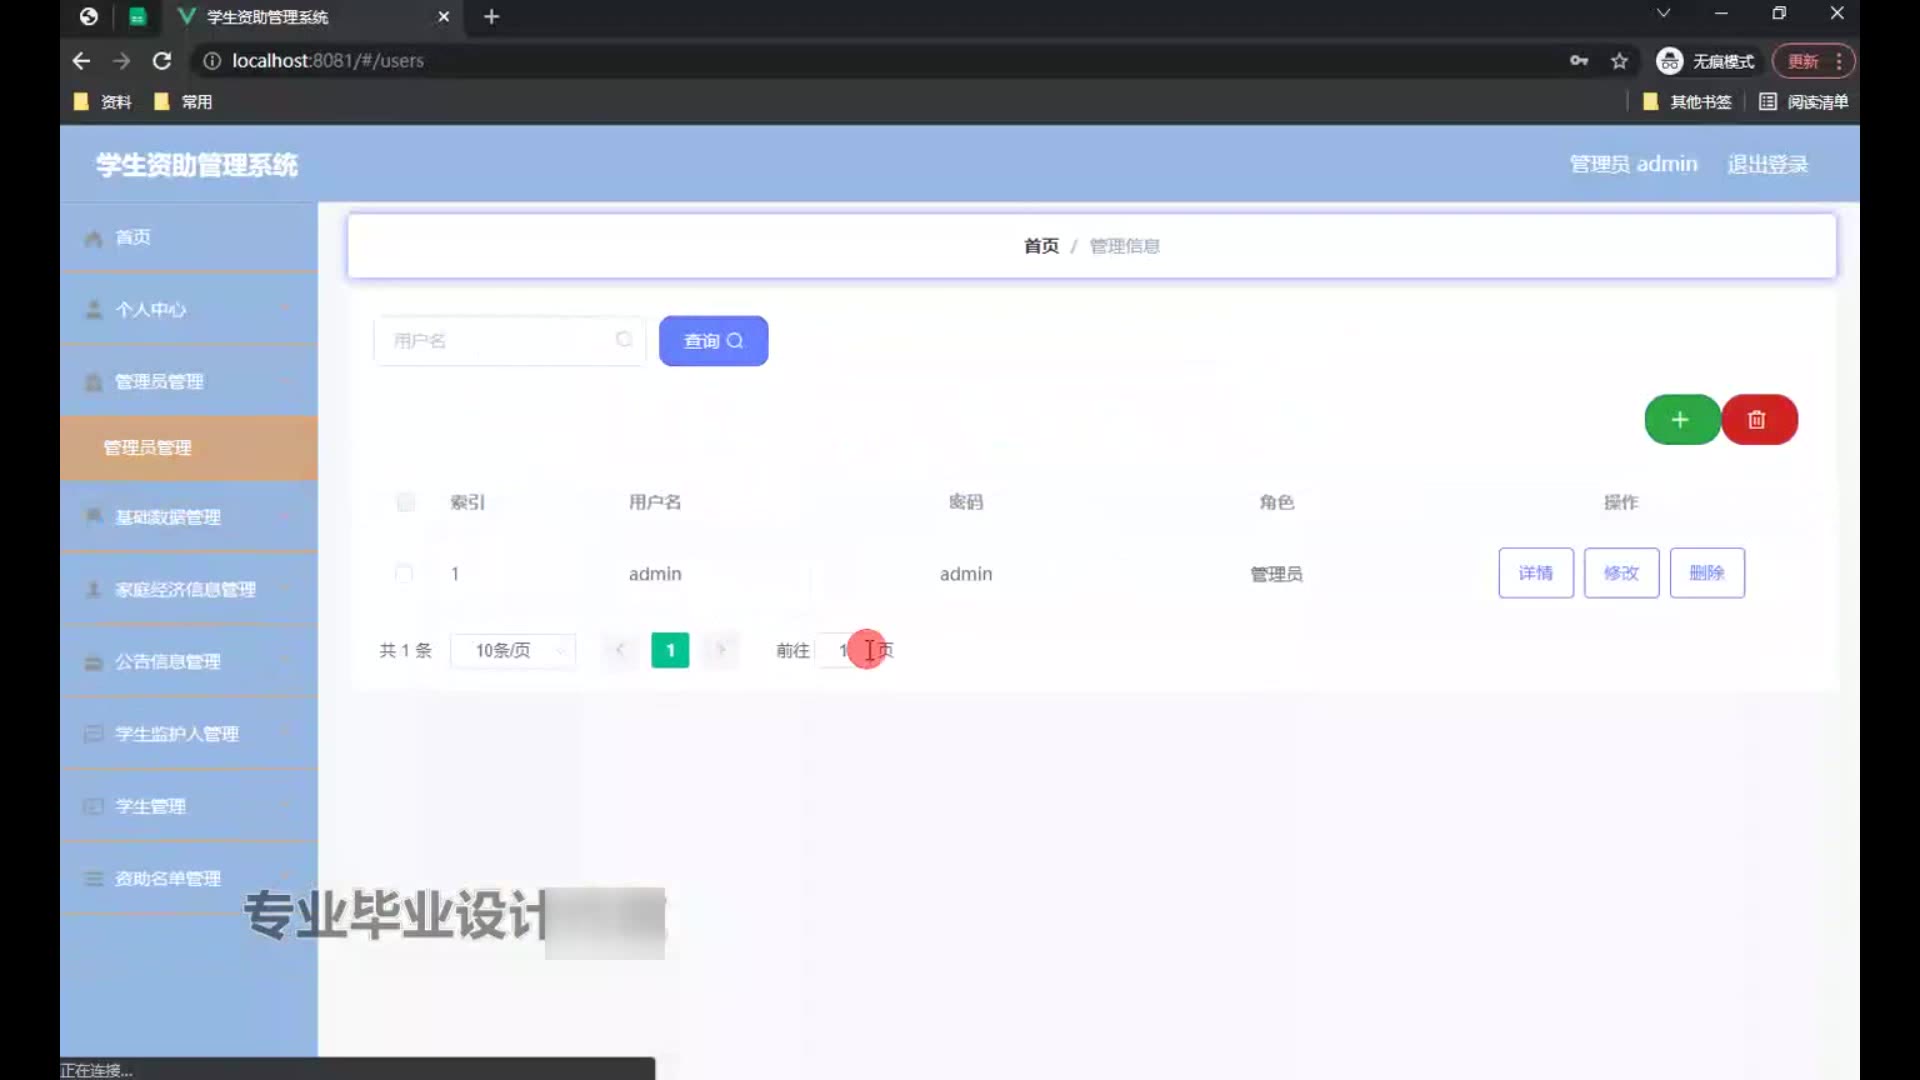Open the 10条/页 page size dropdown

513,651
